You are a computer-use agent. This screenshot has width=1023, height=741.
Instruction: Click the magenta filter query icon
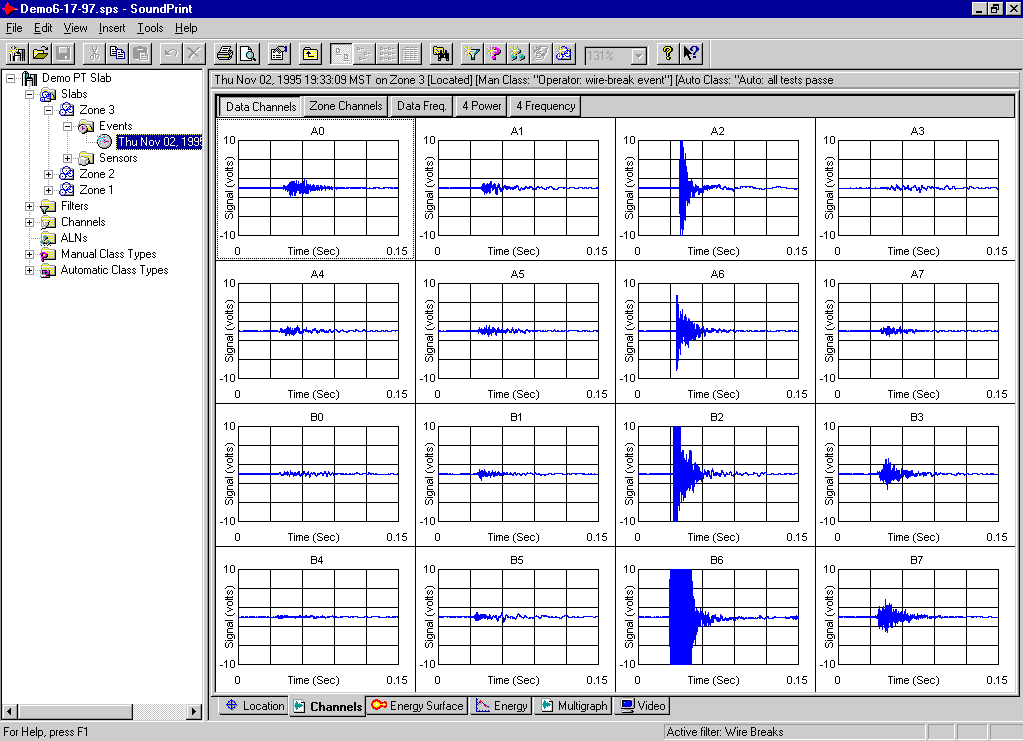[x=494, y=54]
